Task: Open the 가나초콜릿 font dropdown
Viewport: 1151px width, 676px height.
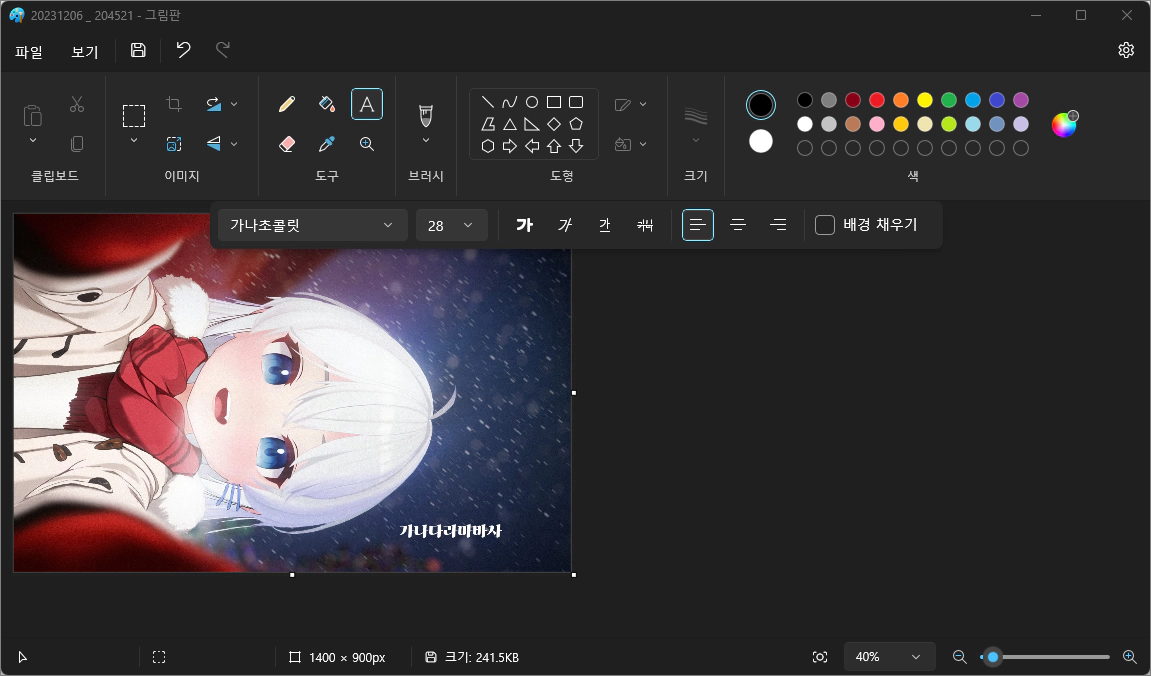Action: click(313, 225)
